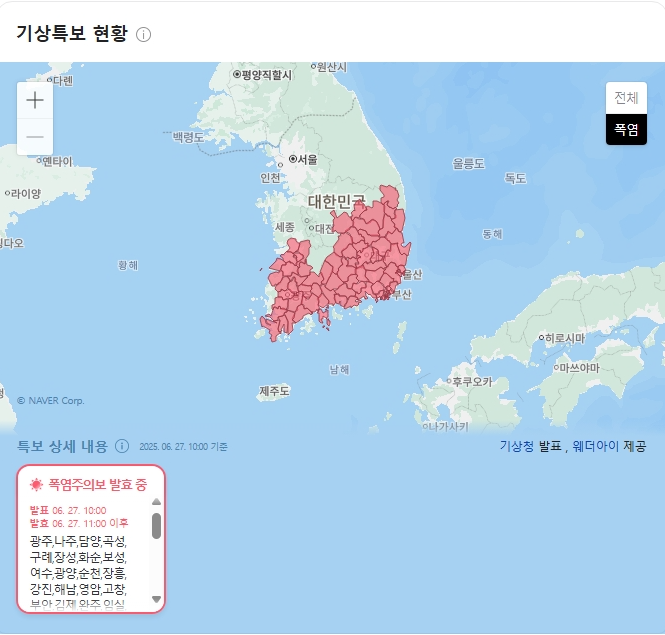Click the 기상특보 현황 title
Viewport: 665px width, 635px height.
click(x=72, y=33)
